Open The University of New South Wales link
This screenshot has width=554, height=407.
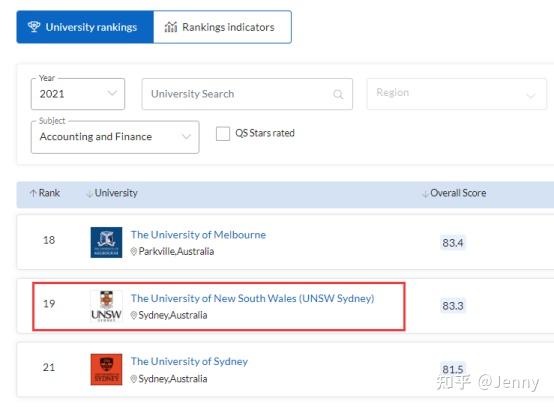[252, 298]
